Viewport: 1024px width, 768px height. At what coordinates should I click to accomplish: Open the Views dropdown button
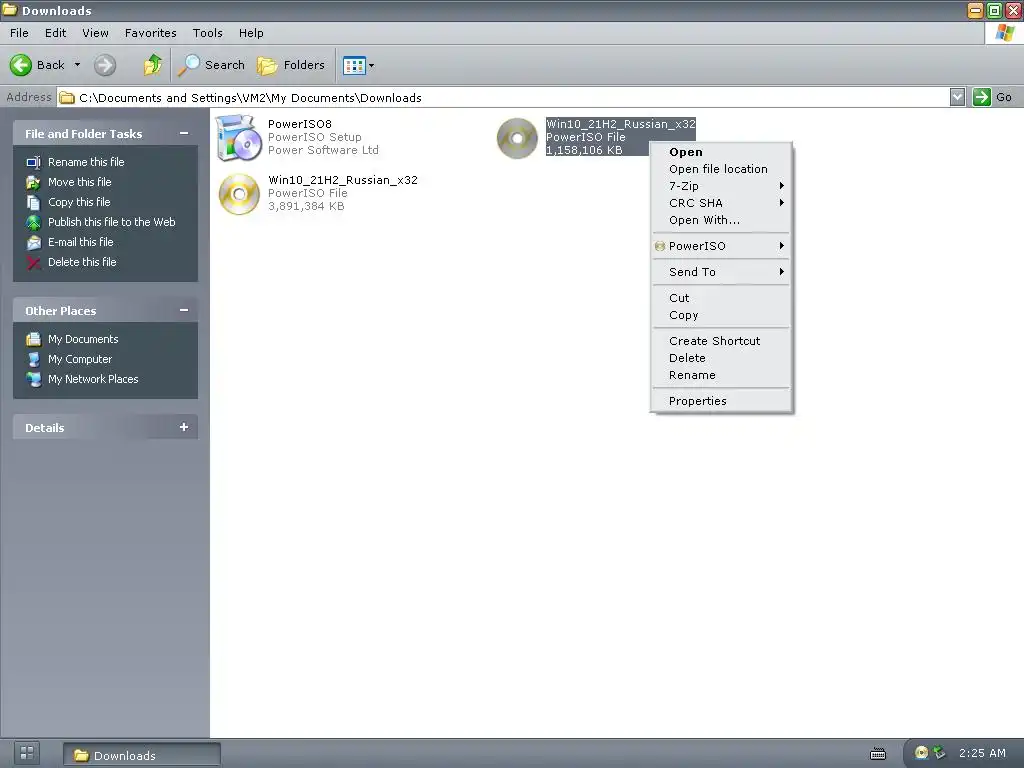pyautogui.click(x=359, y=65)
